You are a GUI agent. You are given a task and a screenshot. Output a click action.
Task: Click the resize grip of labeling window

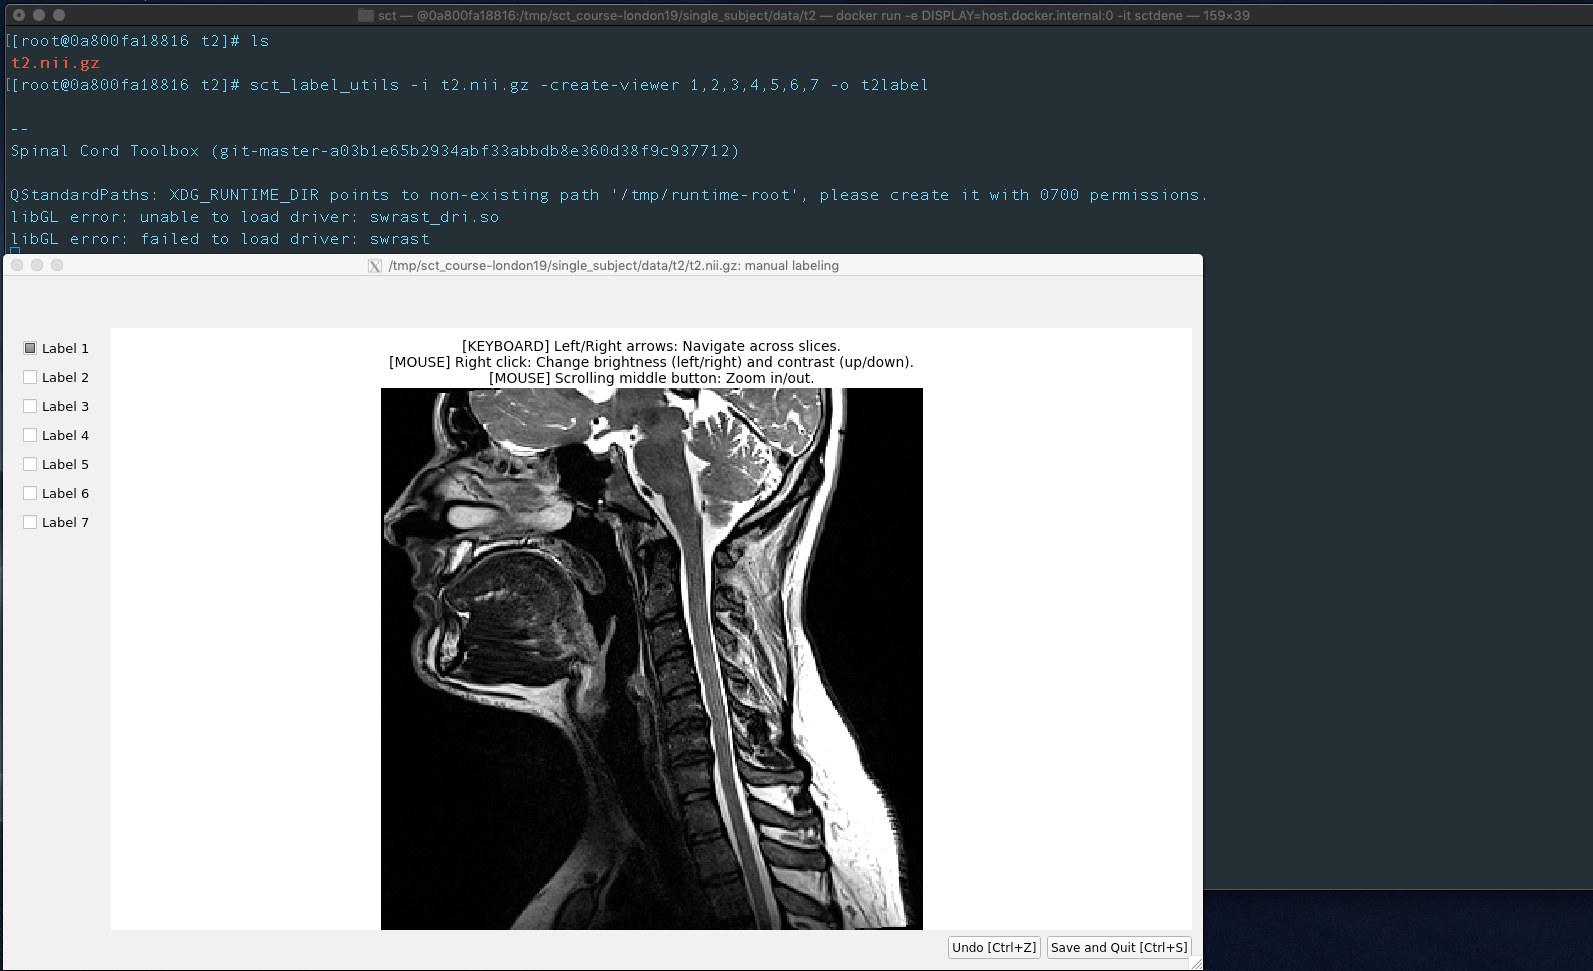point(1196,964)
